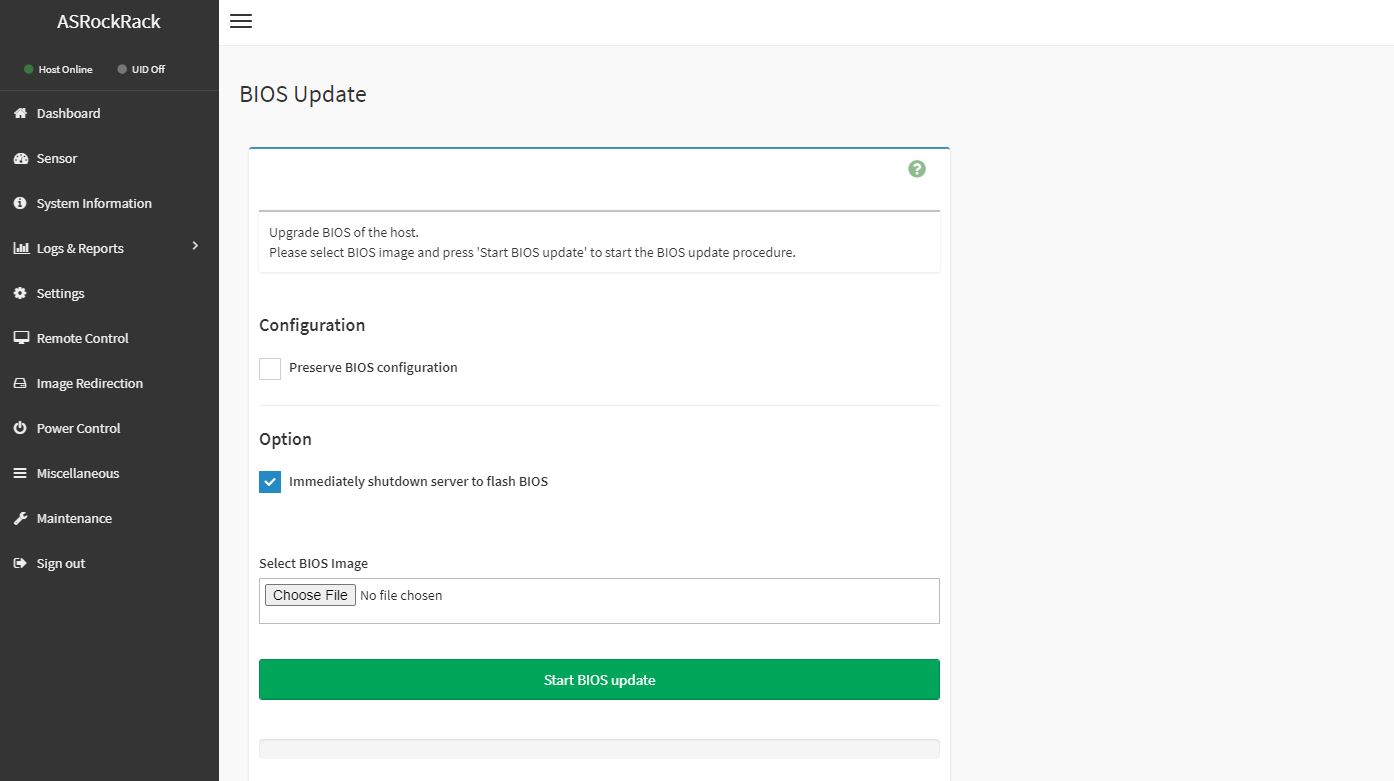Click the Settings gear icon
Viewport: 1394px width, 781px height.
[20, 294]
